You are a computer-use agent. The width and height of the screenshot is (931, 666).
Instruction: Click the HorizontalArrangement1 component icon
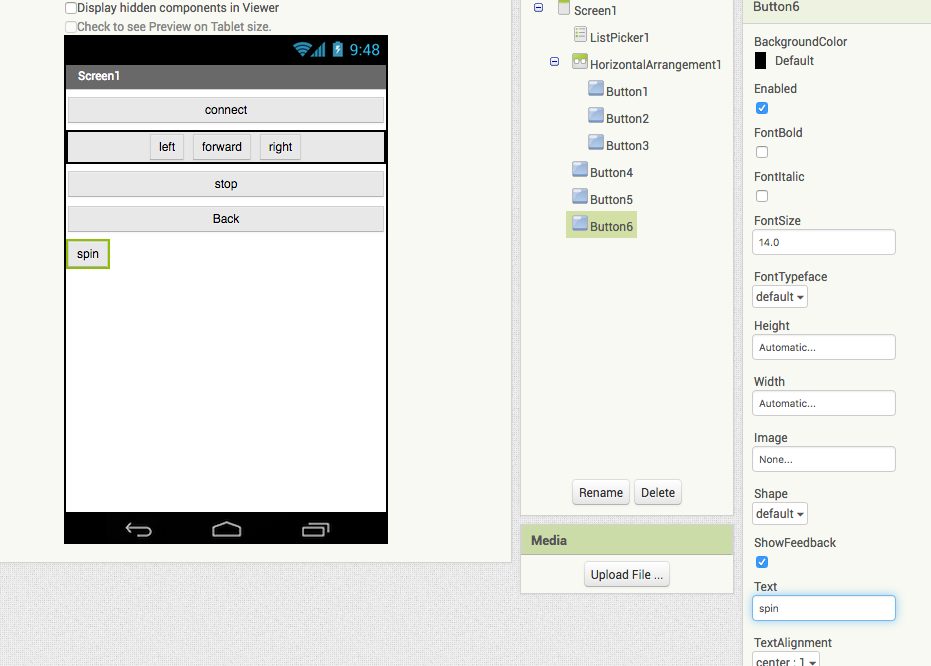pyautogui.click(x=580, y=62)
